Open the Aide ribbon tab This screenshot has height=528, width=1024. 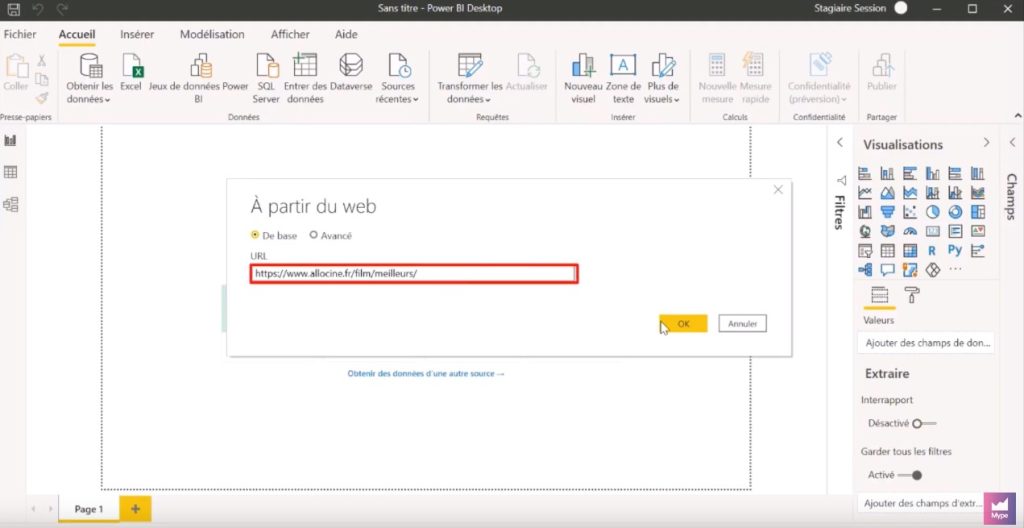(346, 35)
